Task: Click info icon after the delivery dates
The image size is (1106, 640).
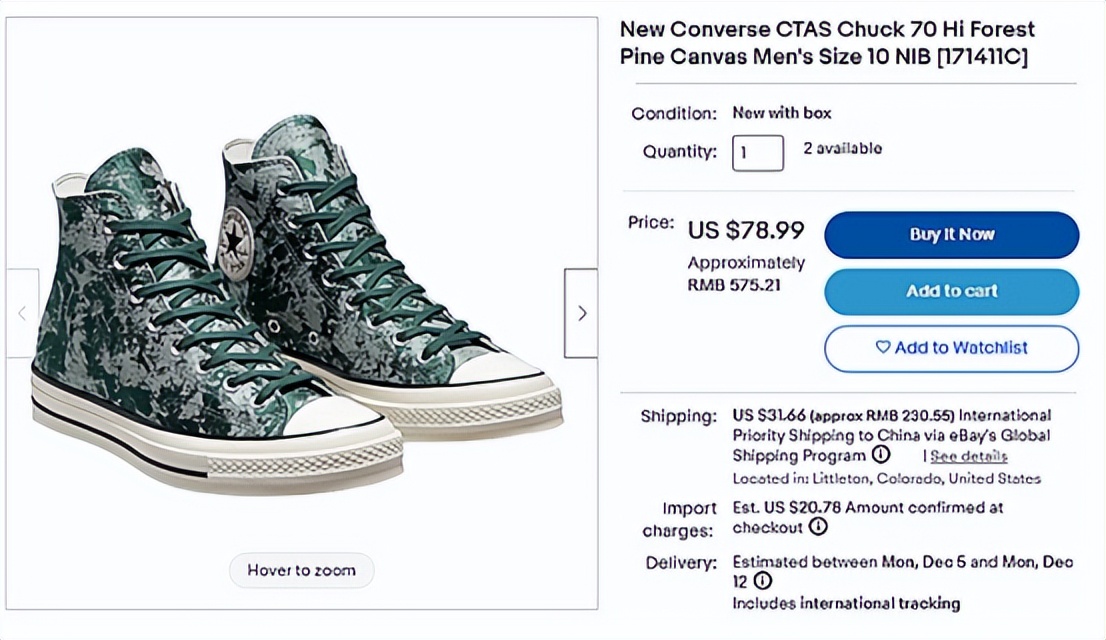Action: pyautogui.click(x=761, y=580)
